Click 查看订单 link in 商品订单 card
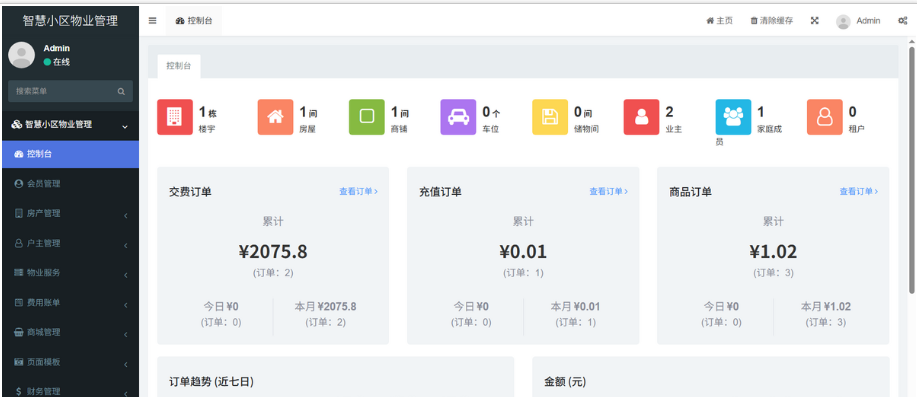The height and width of the screenshot is (397, 917). (859, 191)
